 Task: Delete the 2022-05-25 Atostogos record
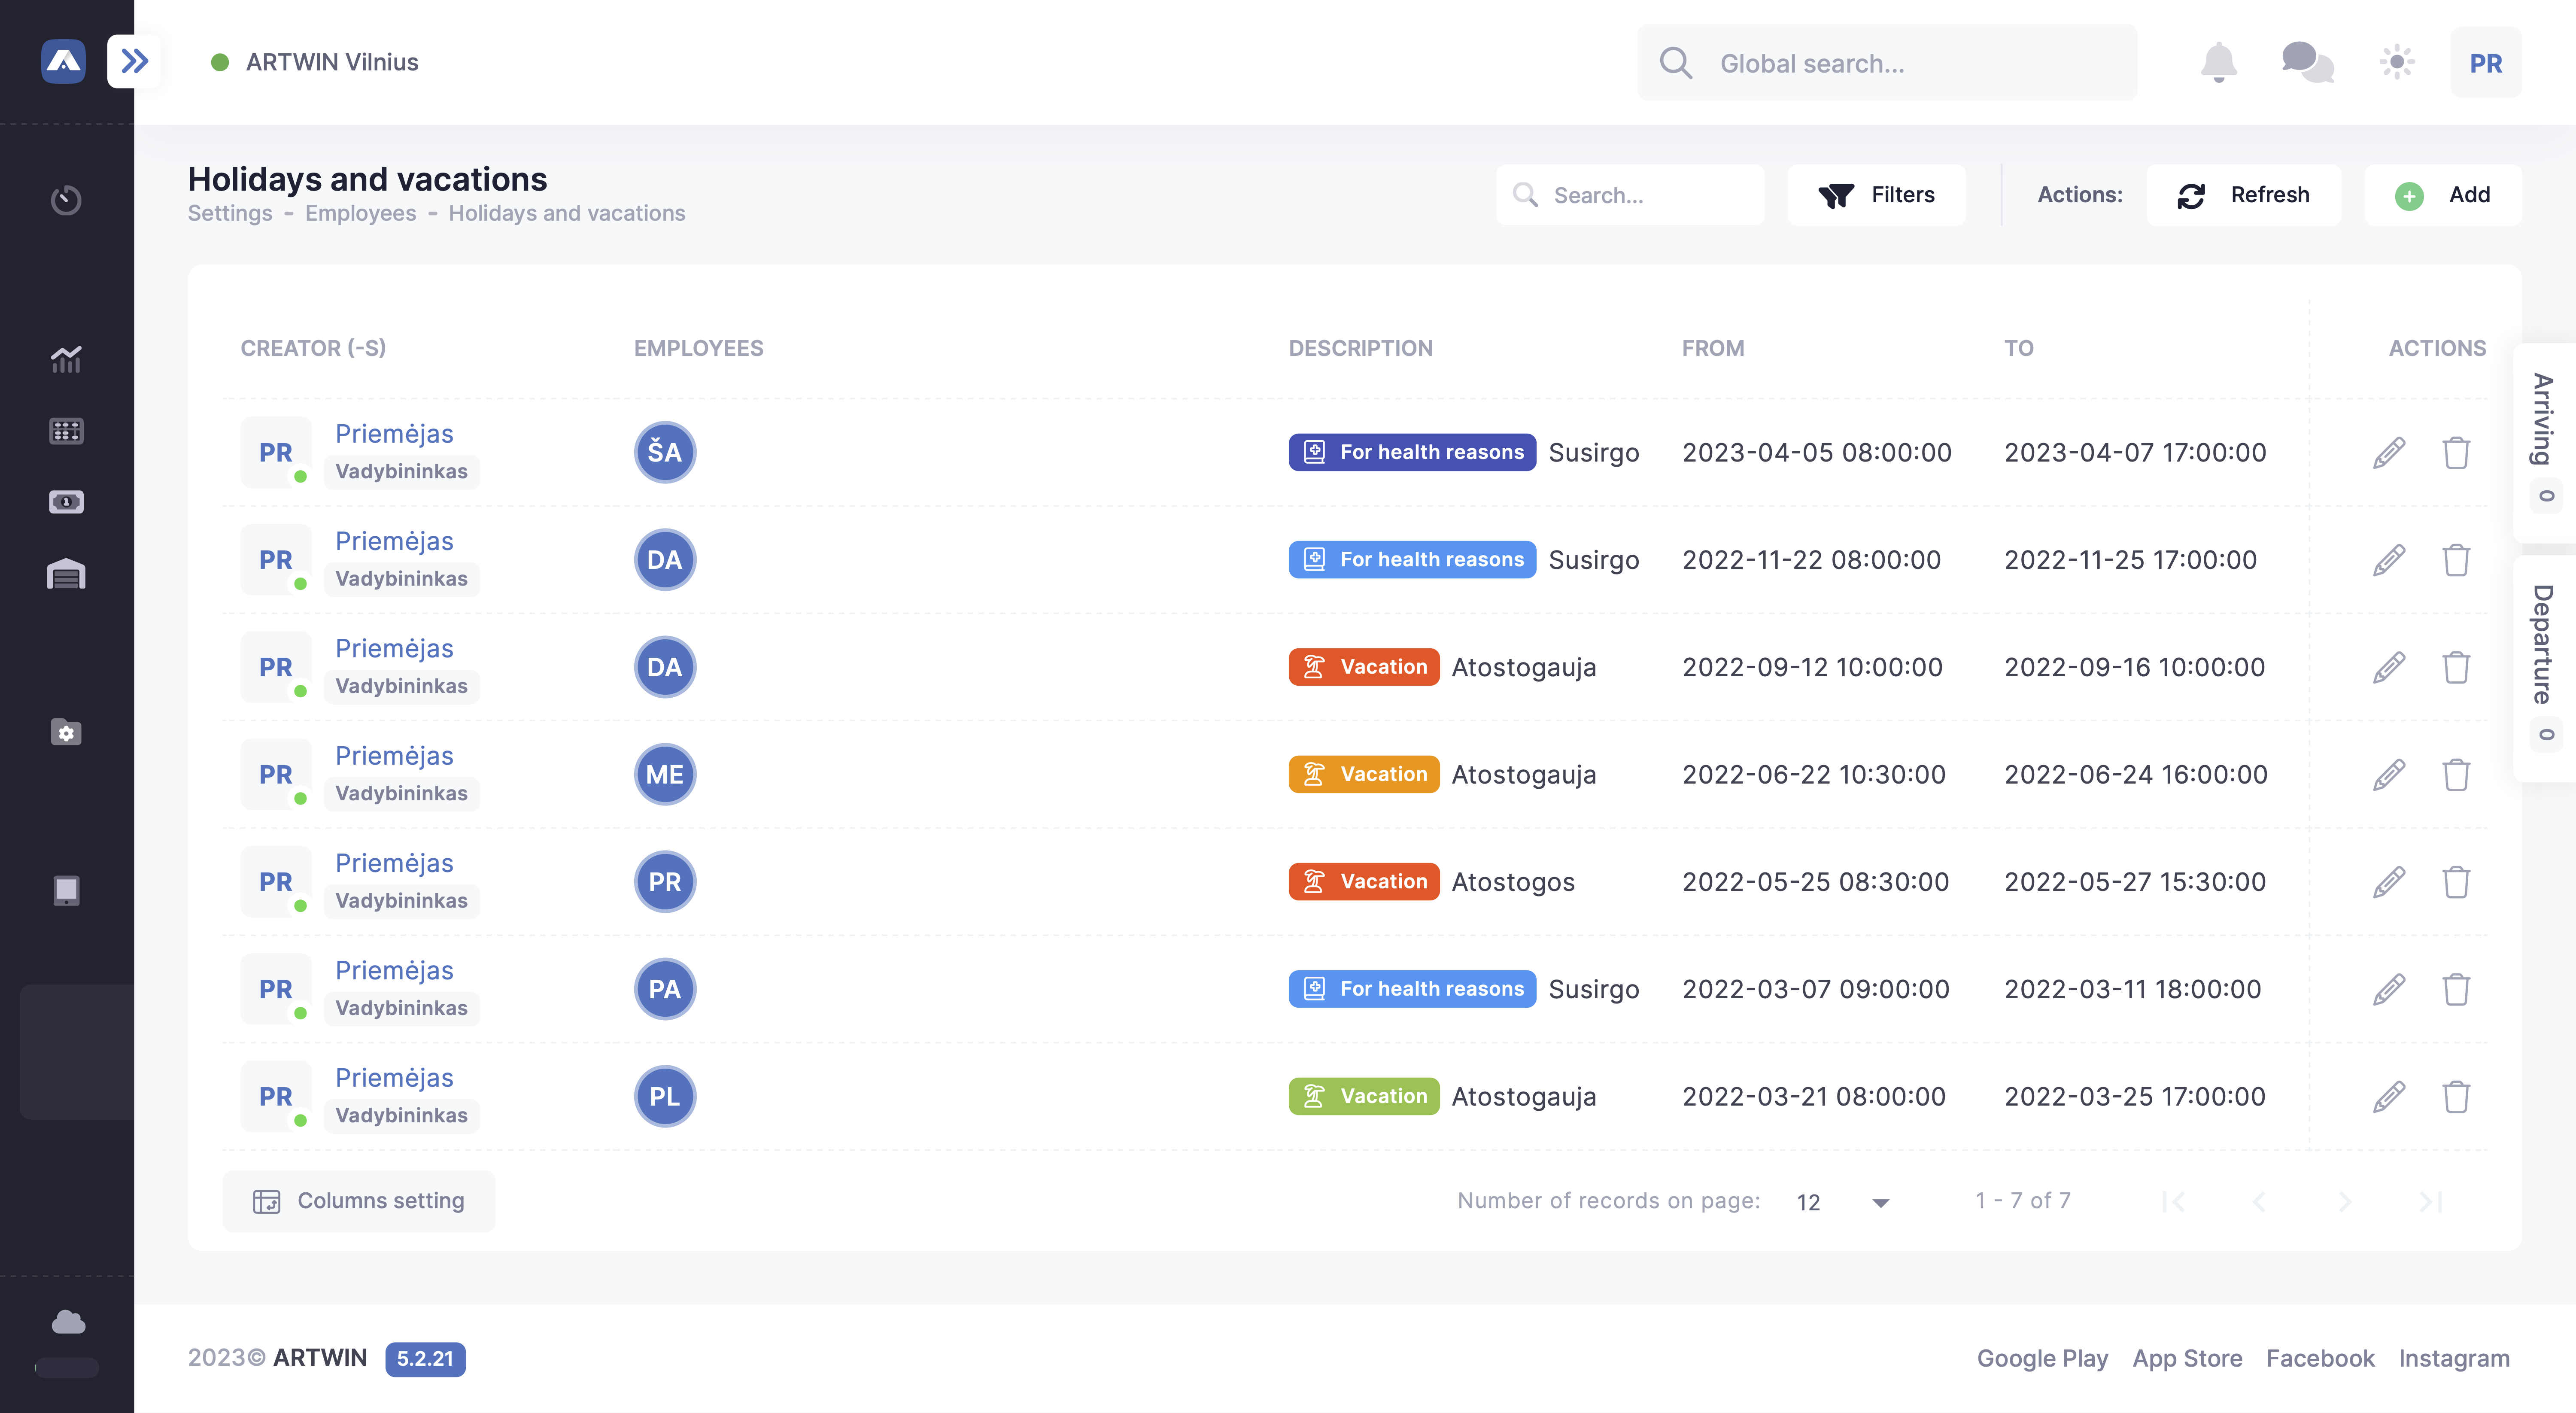[2456, 882]
